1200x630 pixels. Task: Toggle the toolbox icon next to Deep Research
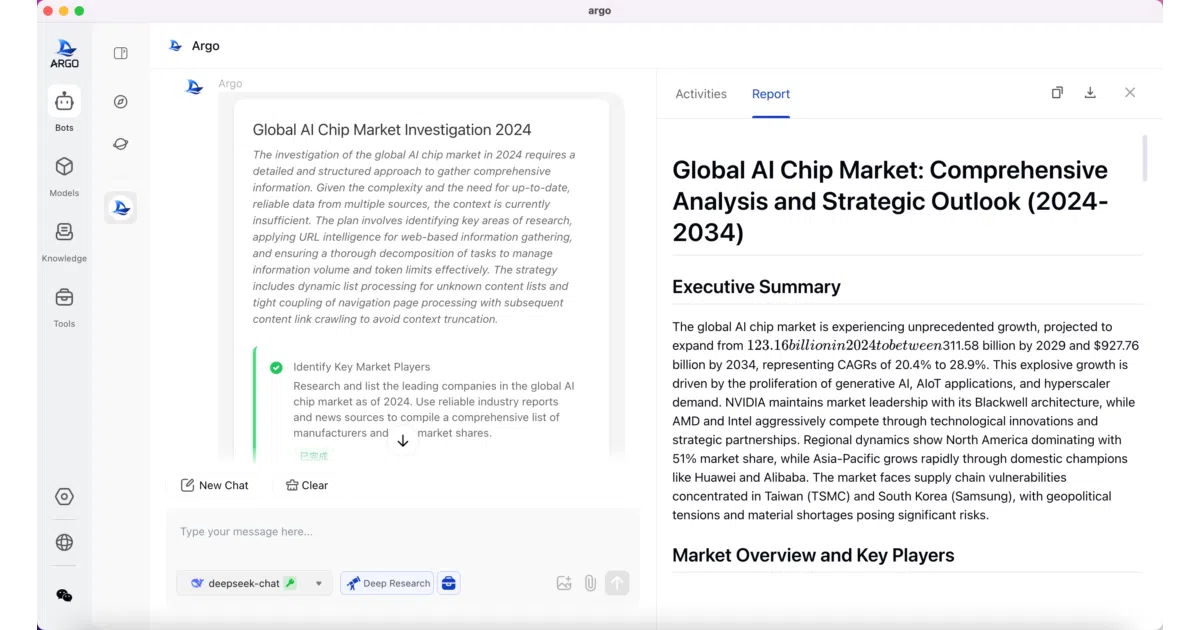[449, 583]
